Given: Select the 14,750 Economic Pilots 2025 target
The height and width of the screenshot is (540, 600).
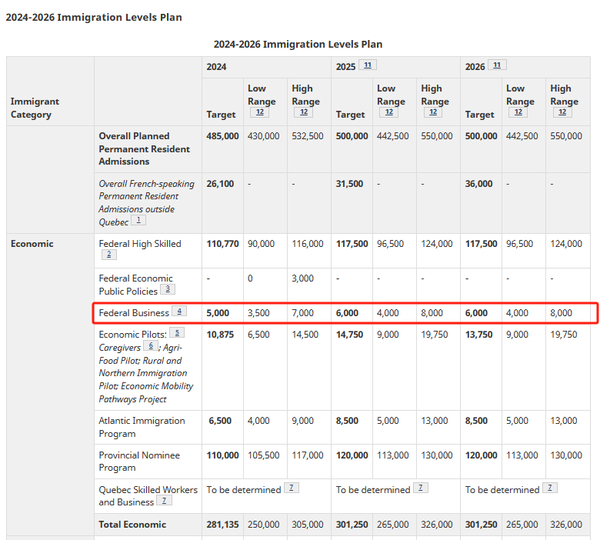Looking at the screenshot, I should point(349,334).
